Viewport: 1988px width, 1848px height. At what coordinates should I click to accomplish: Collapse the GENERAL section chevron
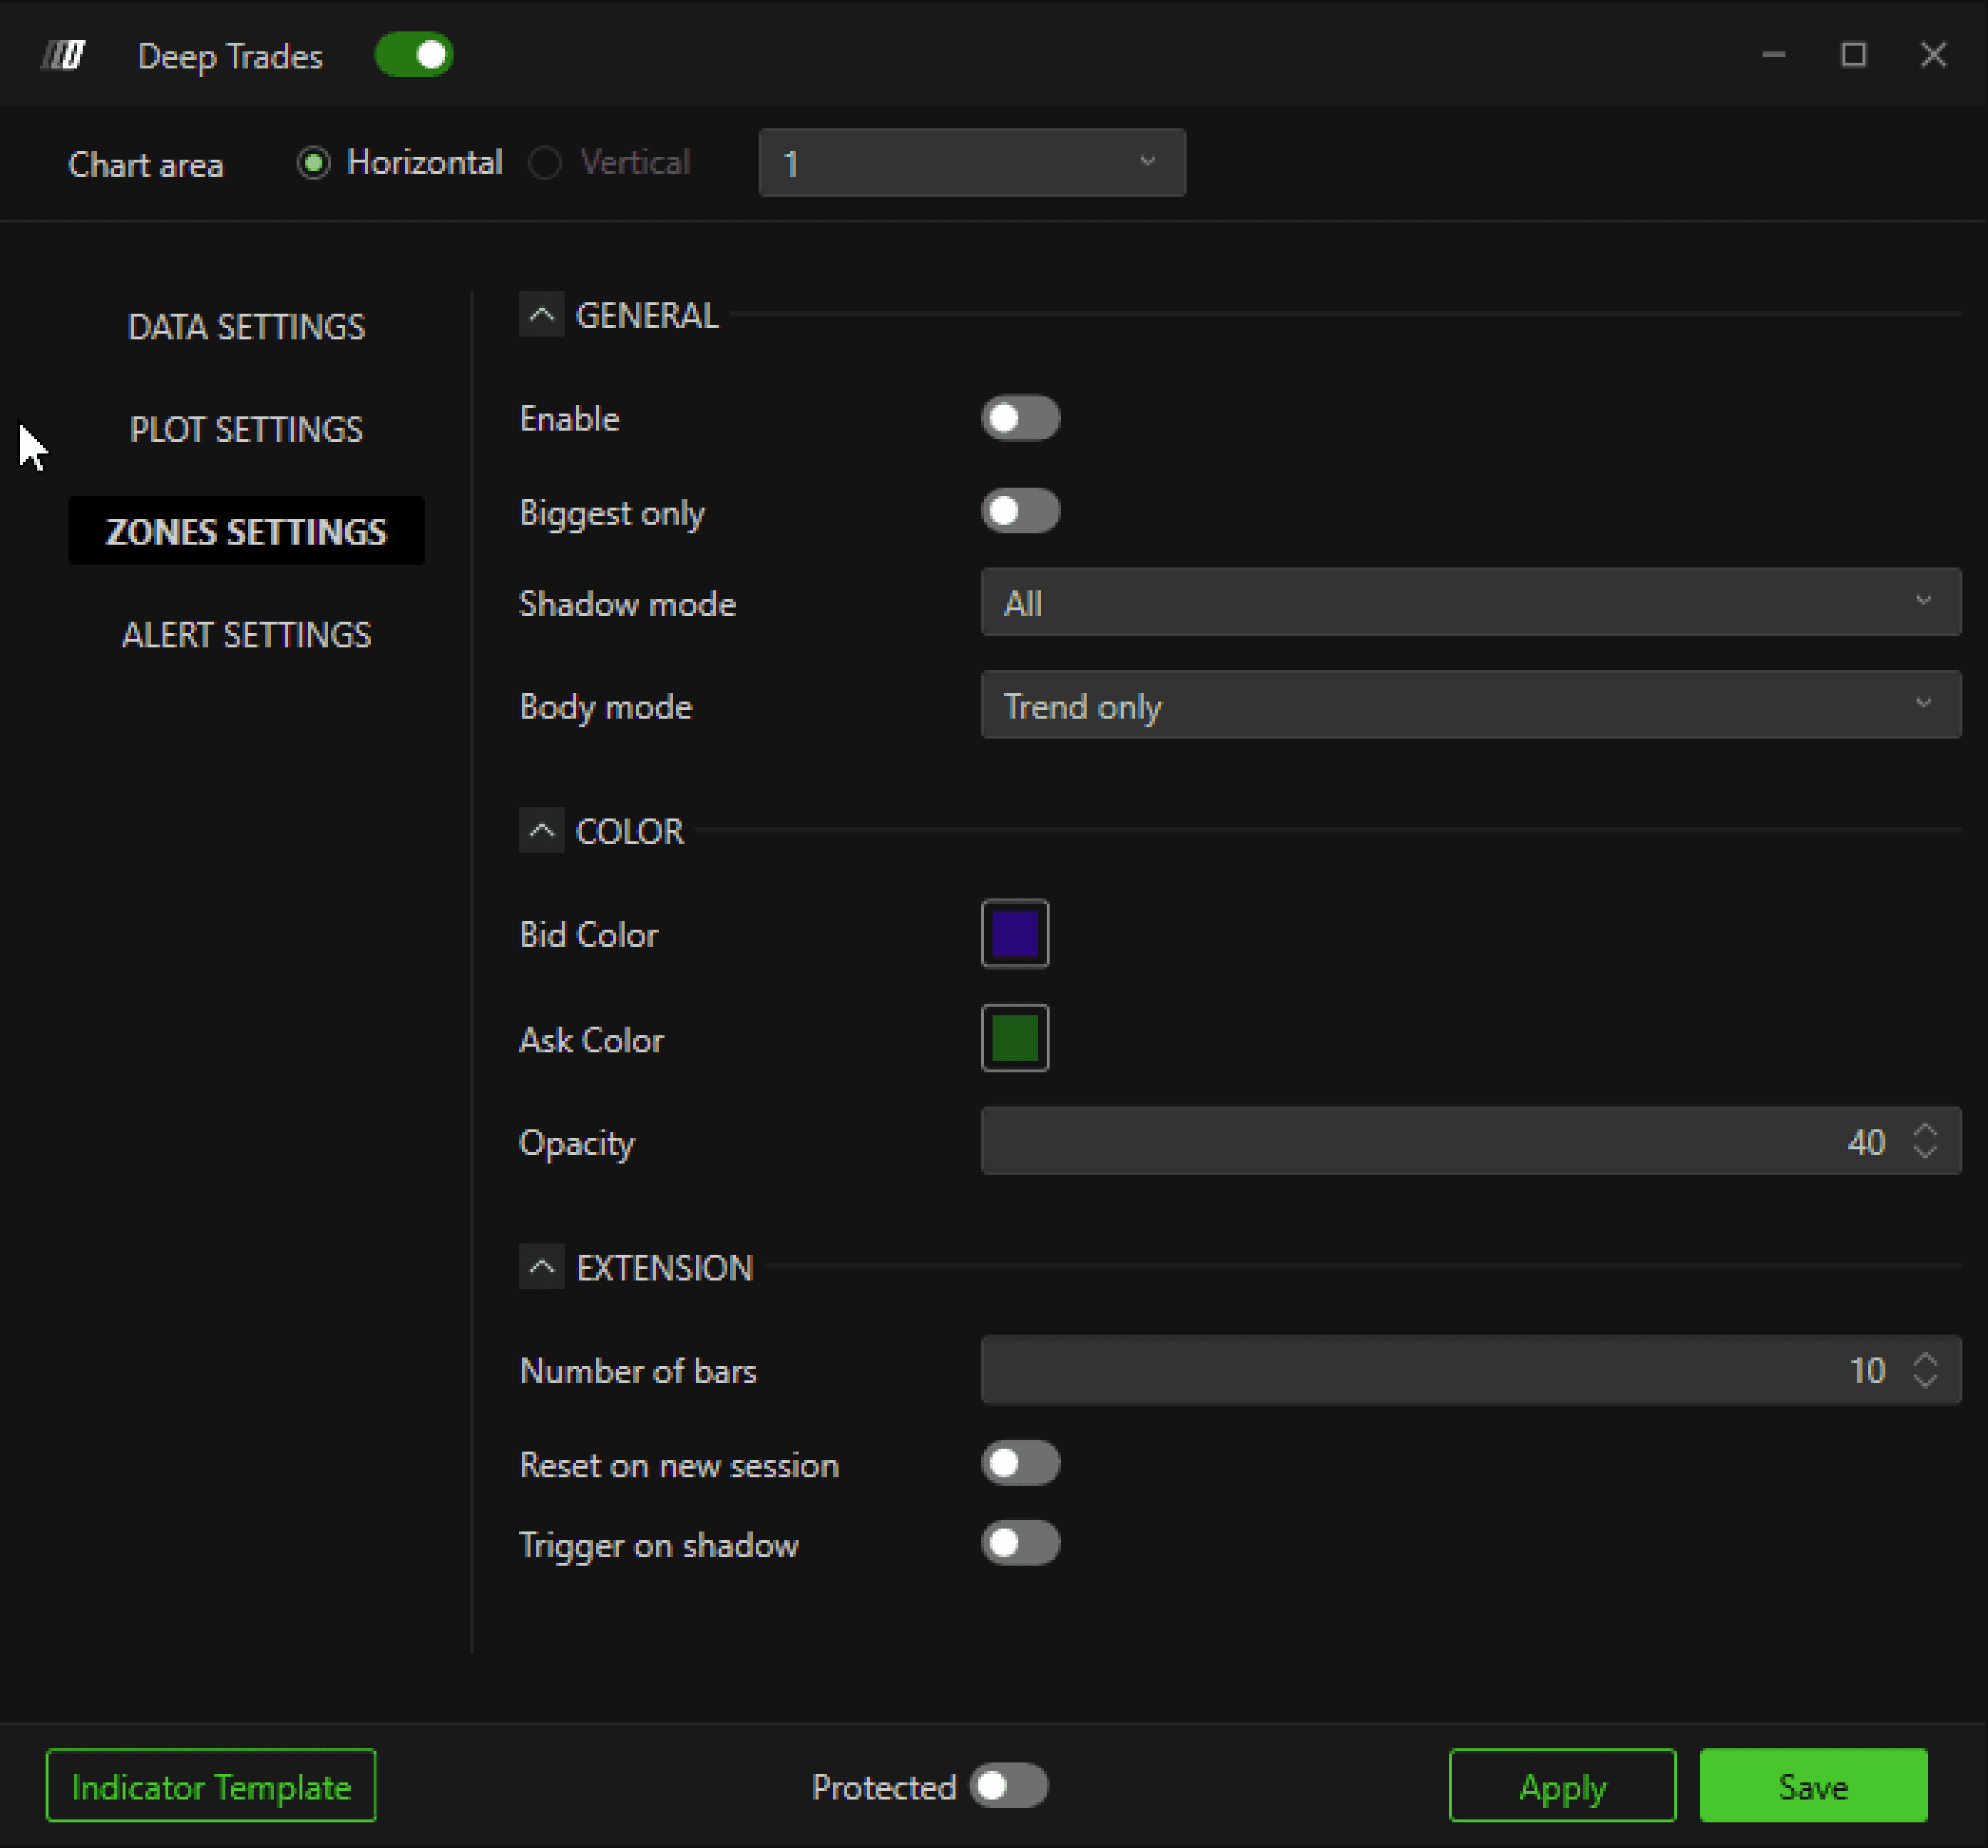point(541,315)
